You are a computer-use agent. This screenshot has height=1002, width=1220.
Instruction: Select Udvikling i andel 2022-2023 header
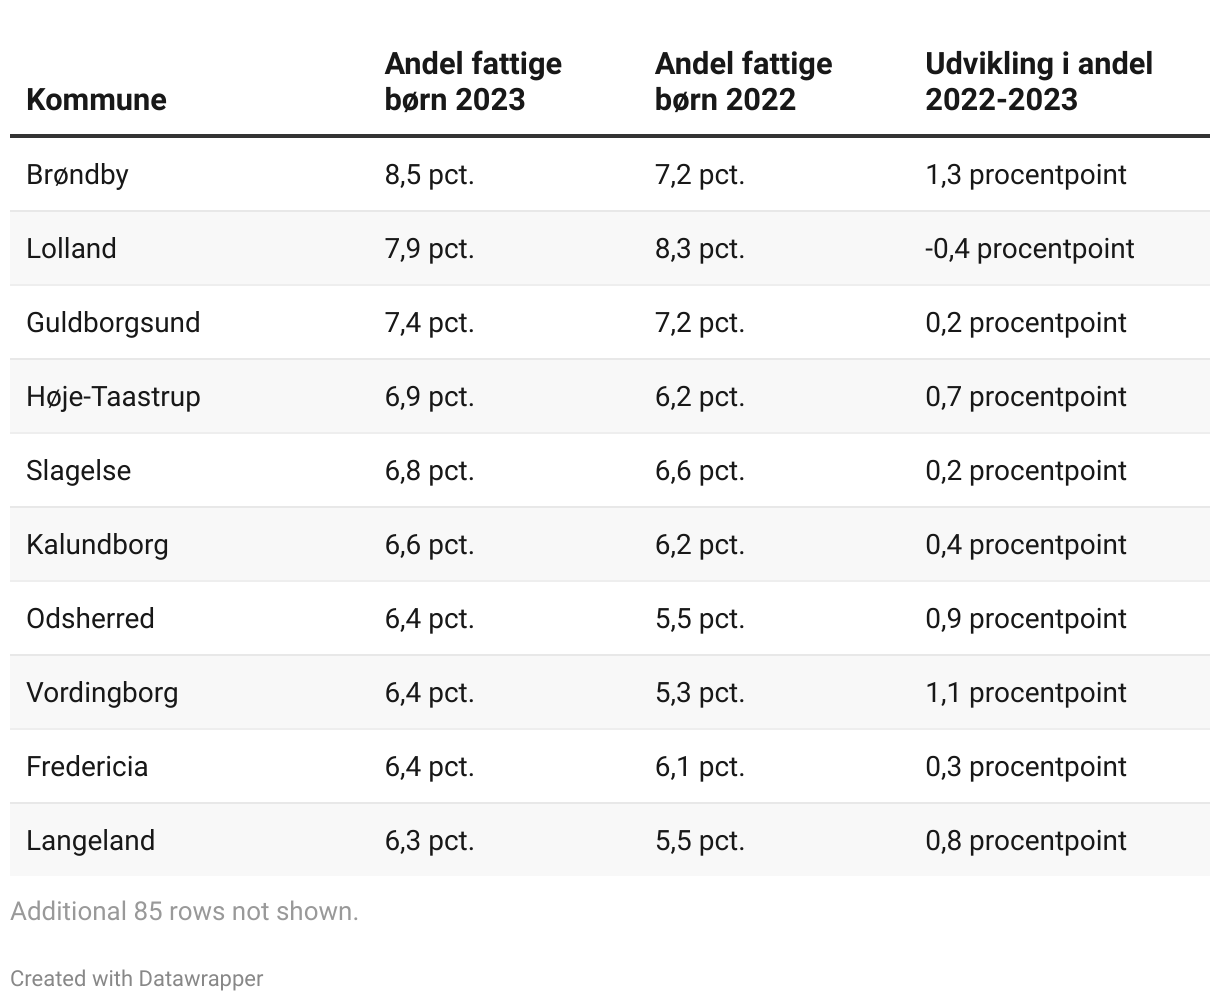click(1038, 81)
